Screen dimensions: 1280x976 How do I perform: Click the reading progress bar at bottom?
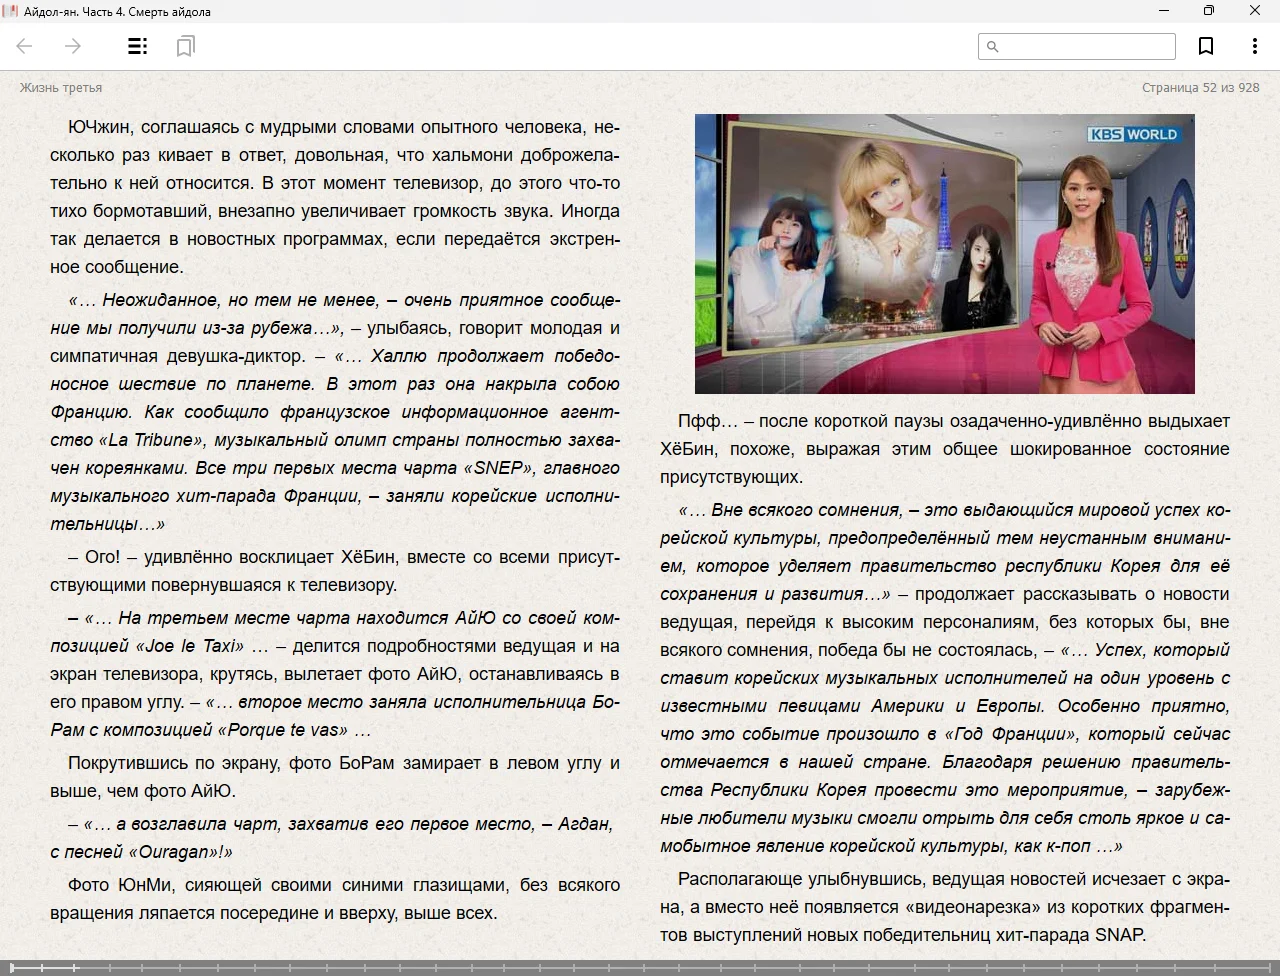point(640,967)
